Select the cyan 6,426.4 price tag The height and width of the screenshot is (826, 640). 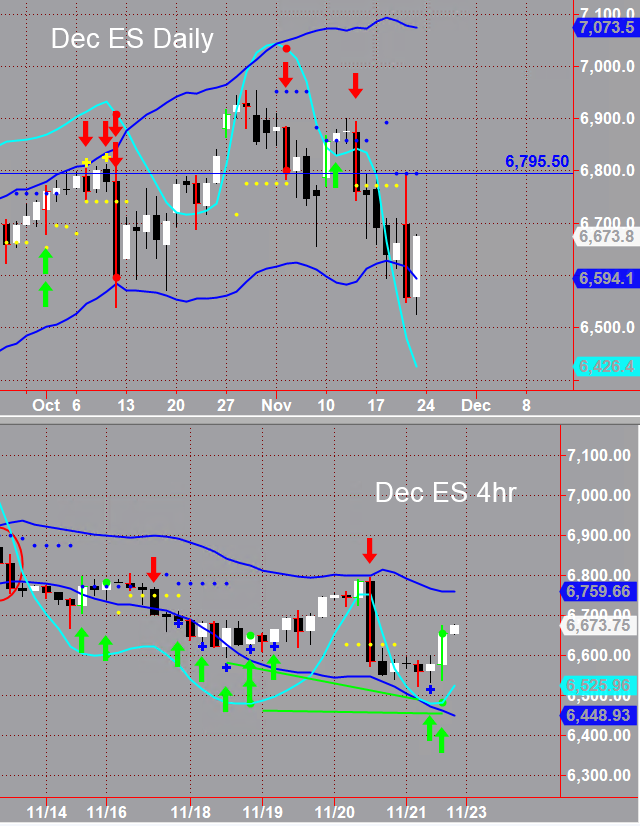(x=604, y=367)
